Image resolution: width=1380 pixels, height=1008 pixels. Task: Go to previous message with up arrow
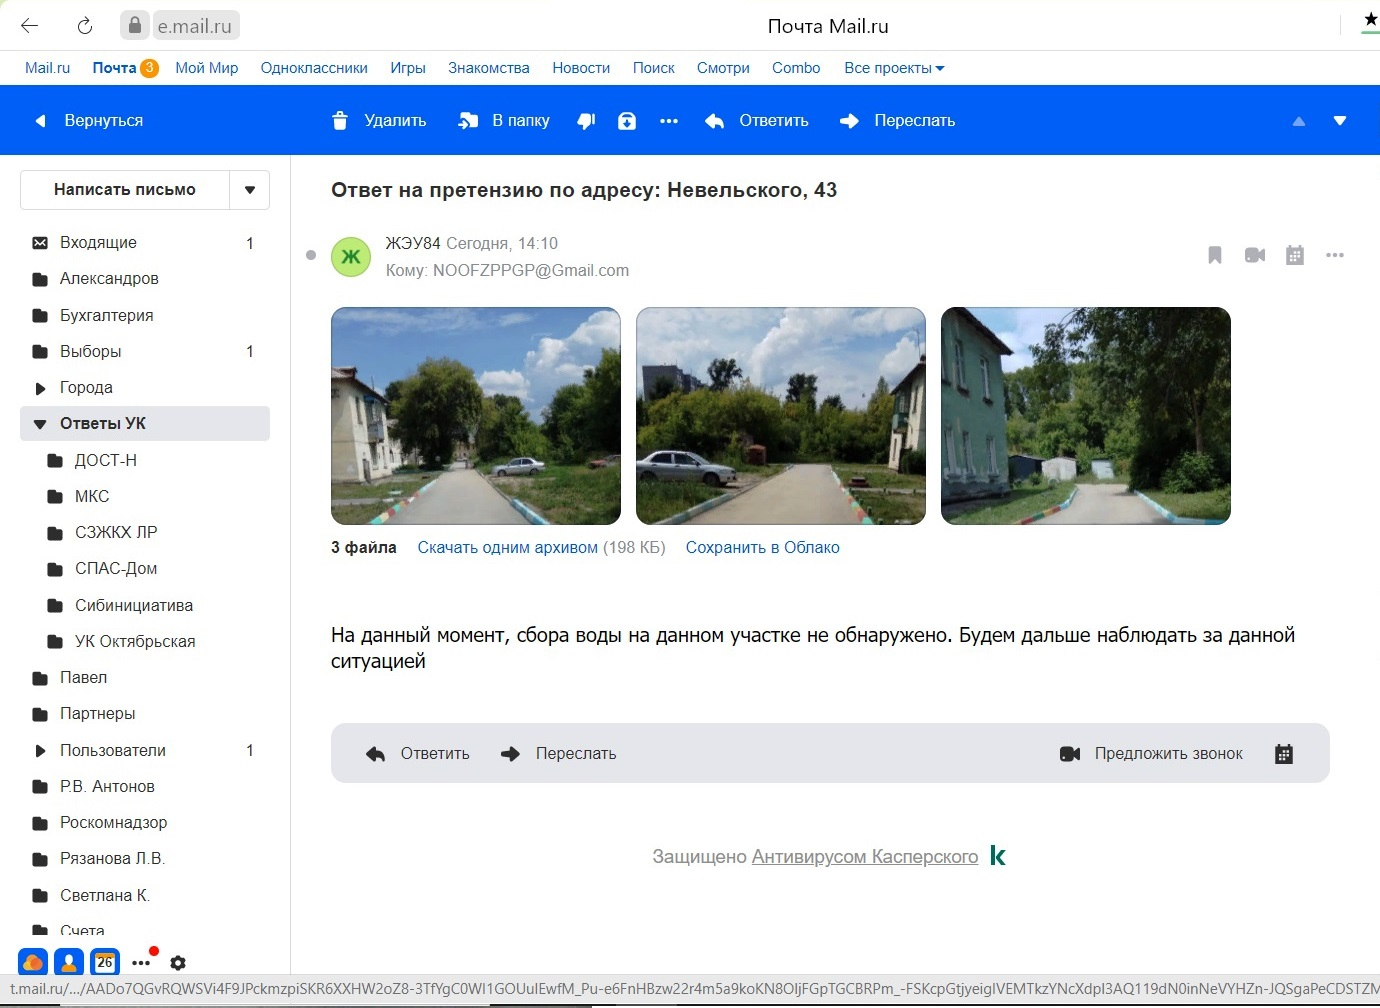pos(1299,121)
